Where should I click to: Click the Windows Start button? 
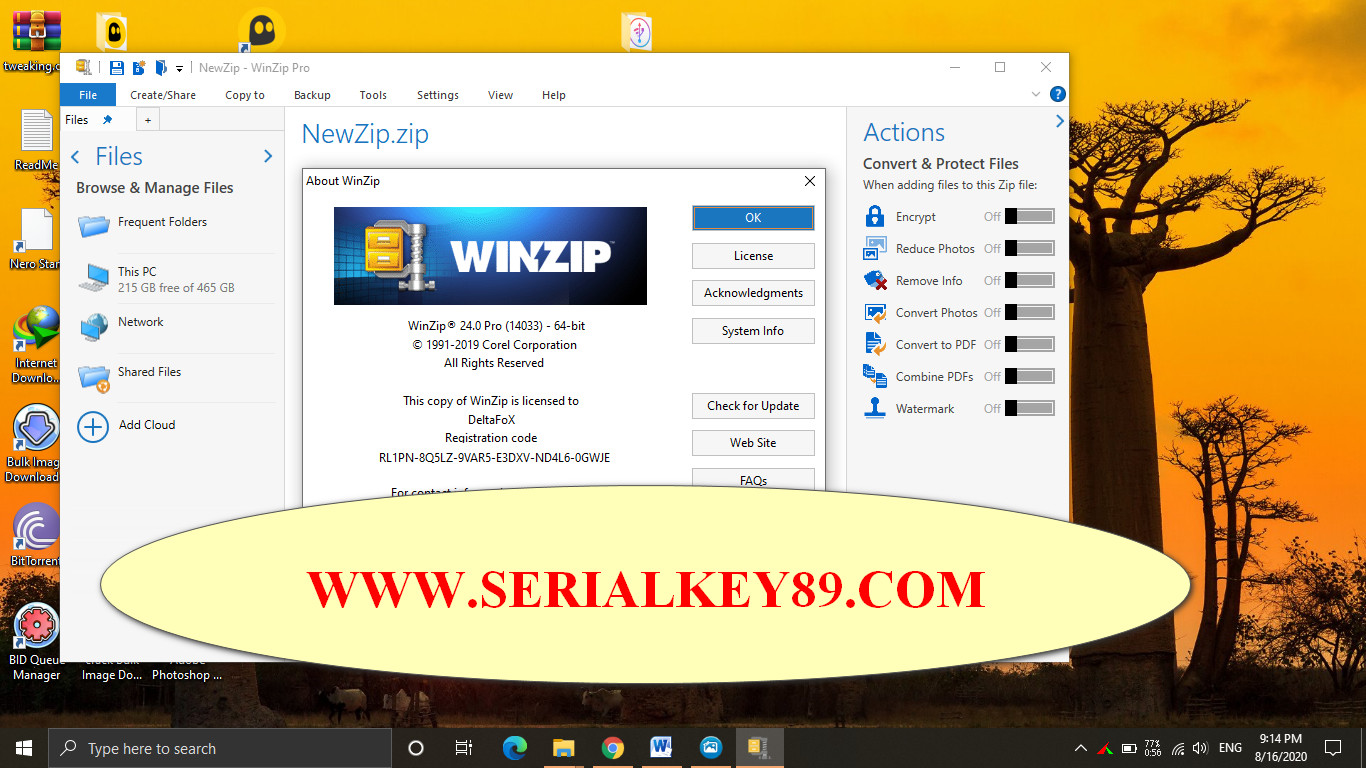24,748
